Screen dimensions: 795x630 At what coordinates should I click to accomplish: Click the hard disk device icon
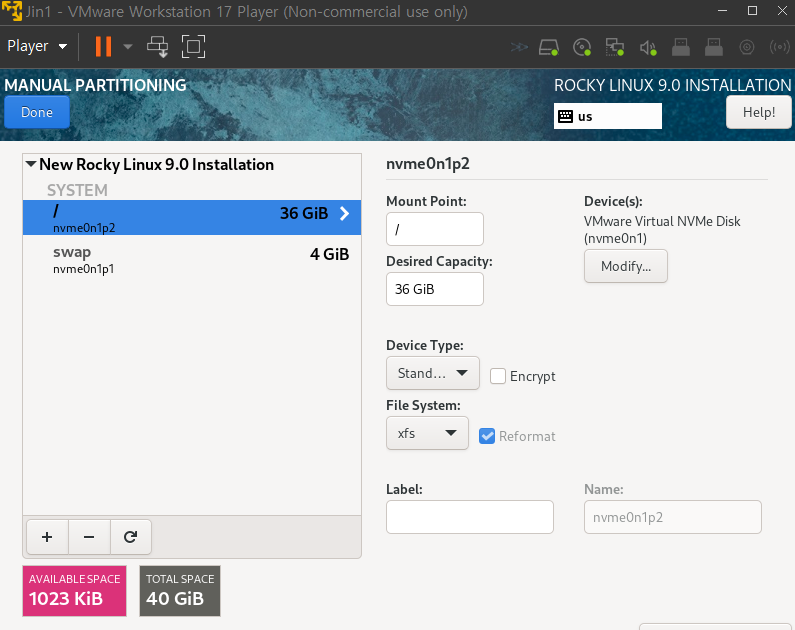point(549,48)
